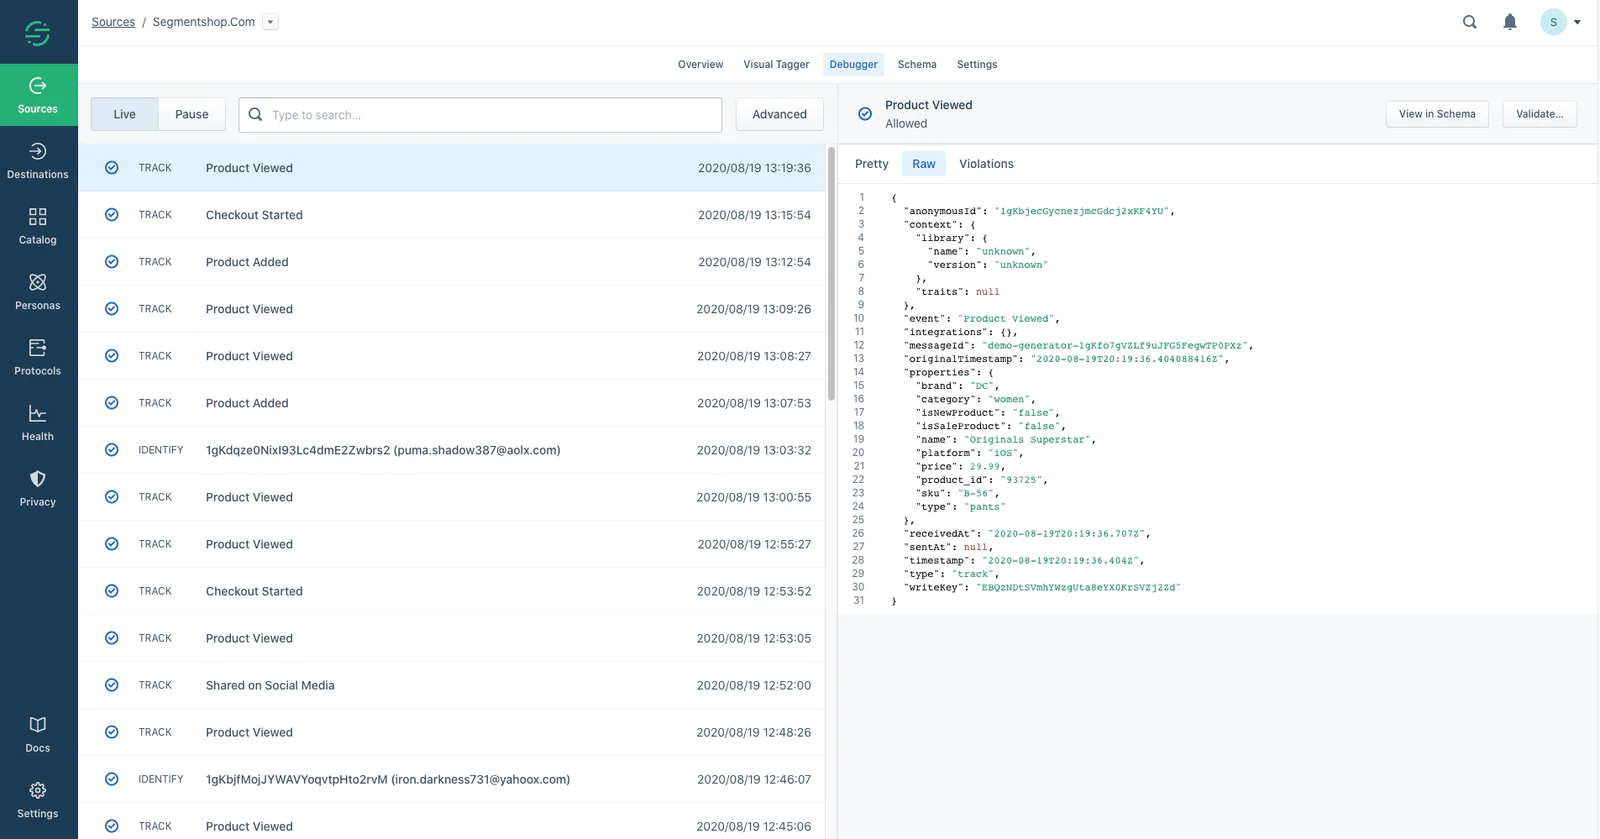
Task: Click "Originals Superstar" name value
Action: (x=1027, y=439)
